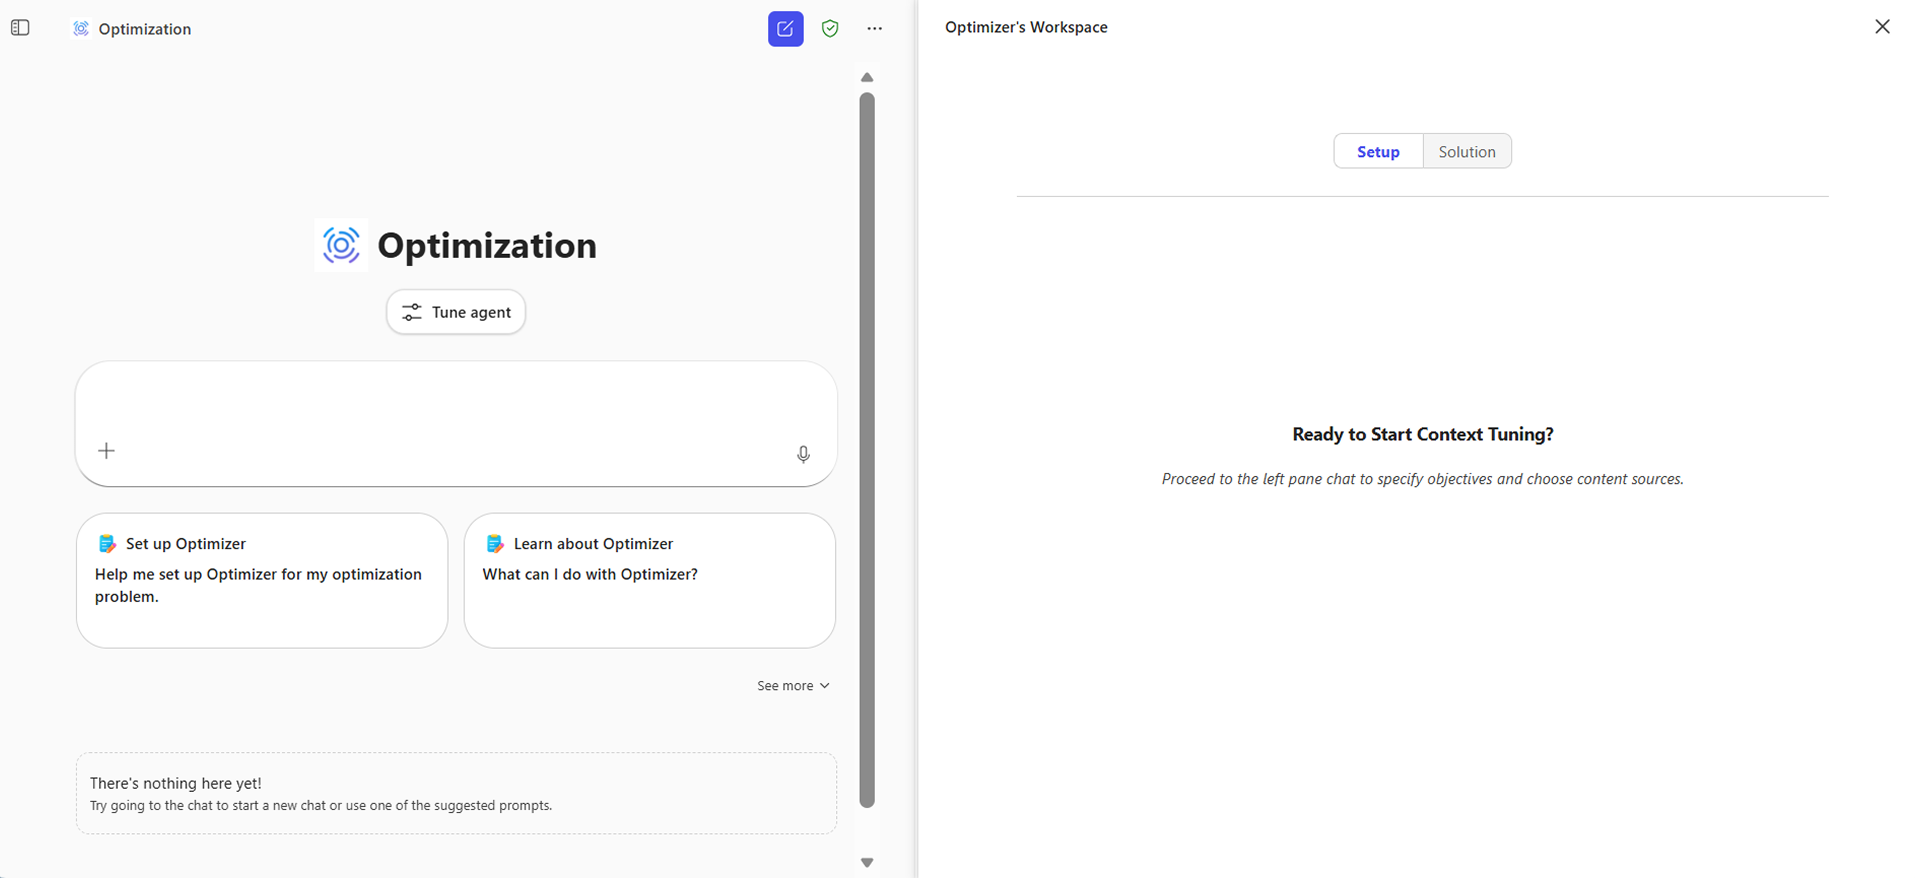Screen dimensions: 1915x878
Task: Click 'Ready to Start Context Tuning?' heading
Action: [1423, 434]
